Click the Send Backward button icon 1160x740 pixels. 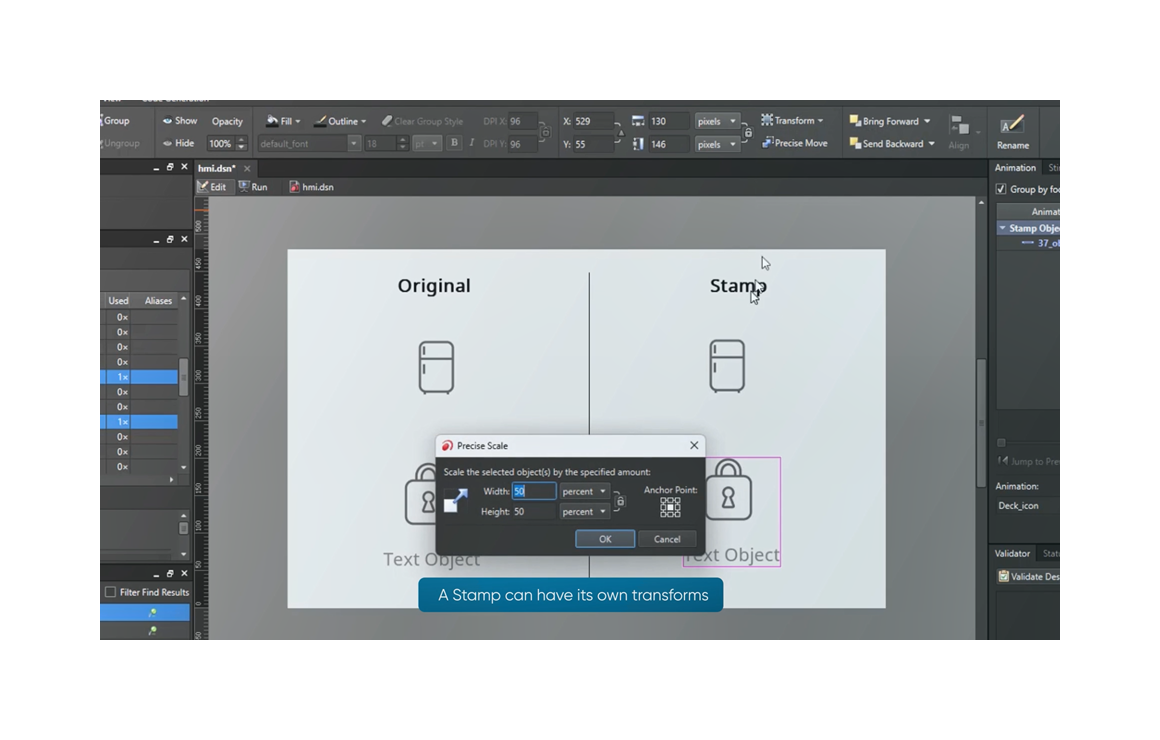coord(855,143)
